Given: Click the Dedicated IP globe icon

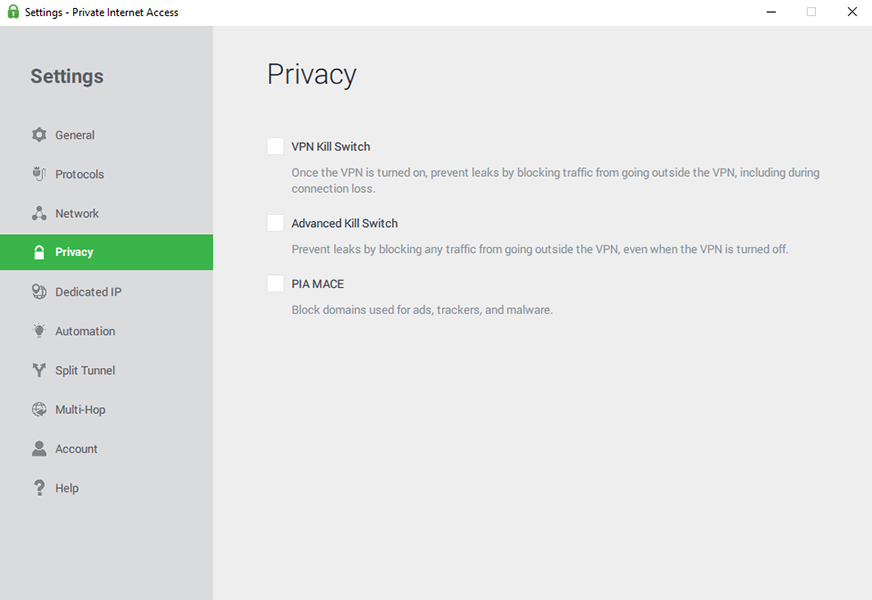Looking at the screenshot, I should point(39,292).
